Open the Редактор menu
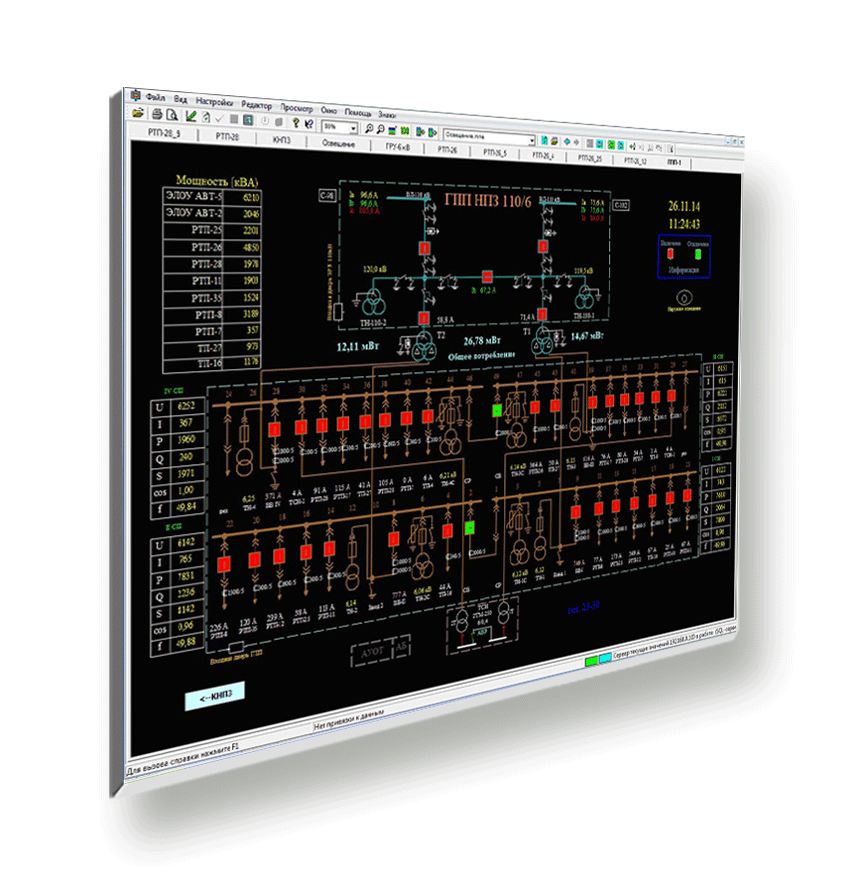Image resolution: width=850 pixels, height=885 pixels. [x=256, y=104]
